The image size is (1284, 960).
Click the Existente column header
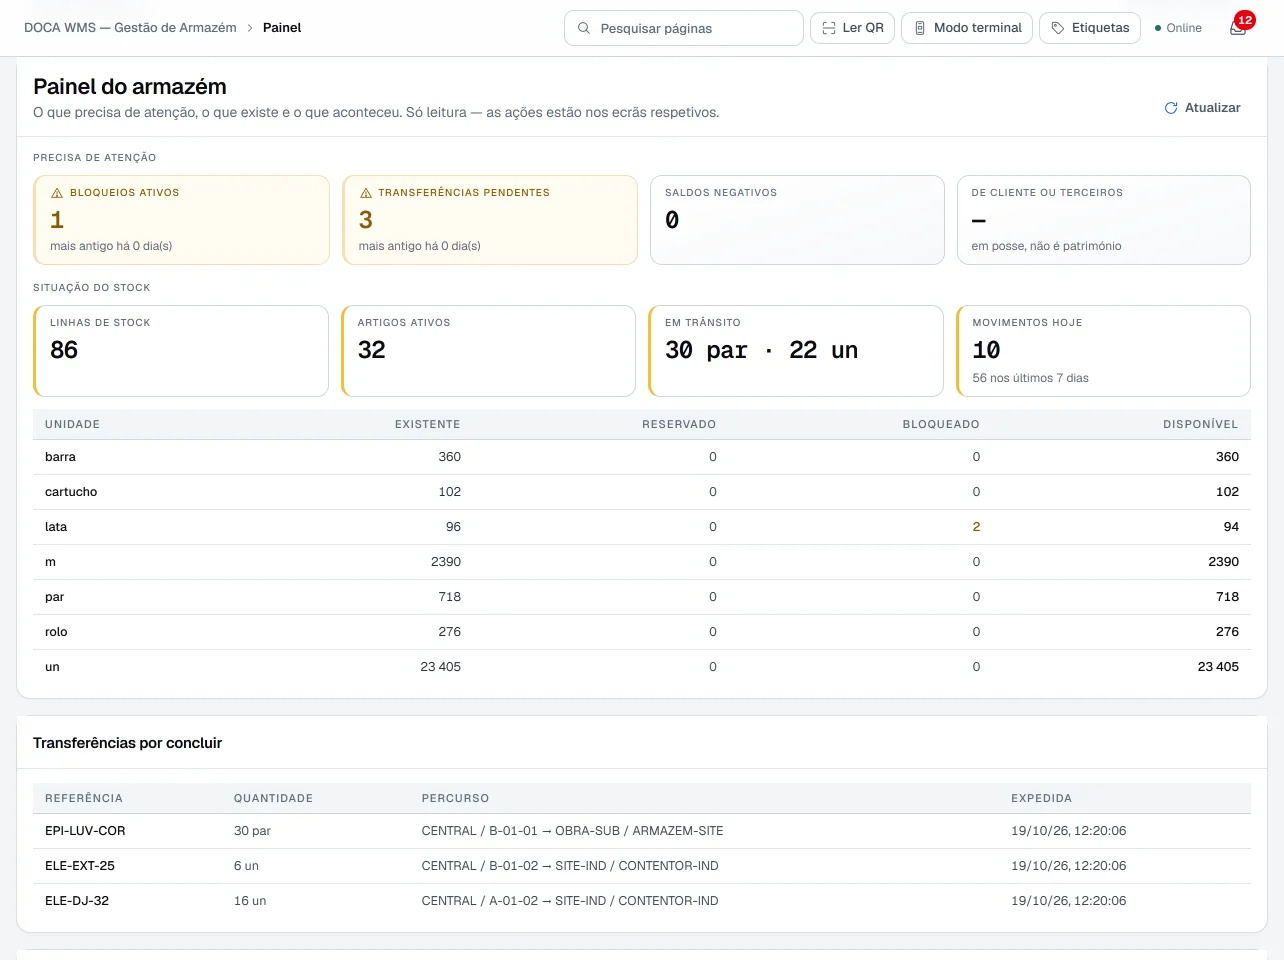tap(428, 424)
